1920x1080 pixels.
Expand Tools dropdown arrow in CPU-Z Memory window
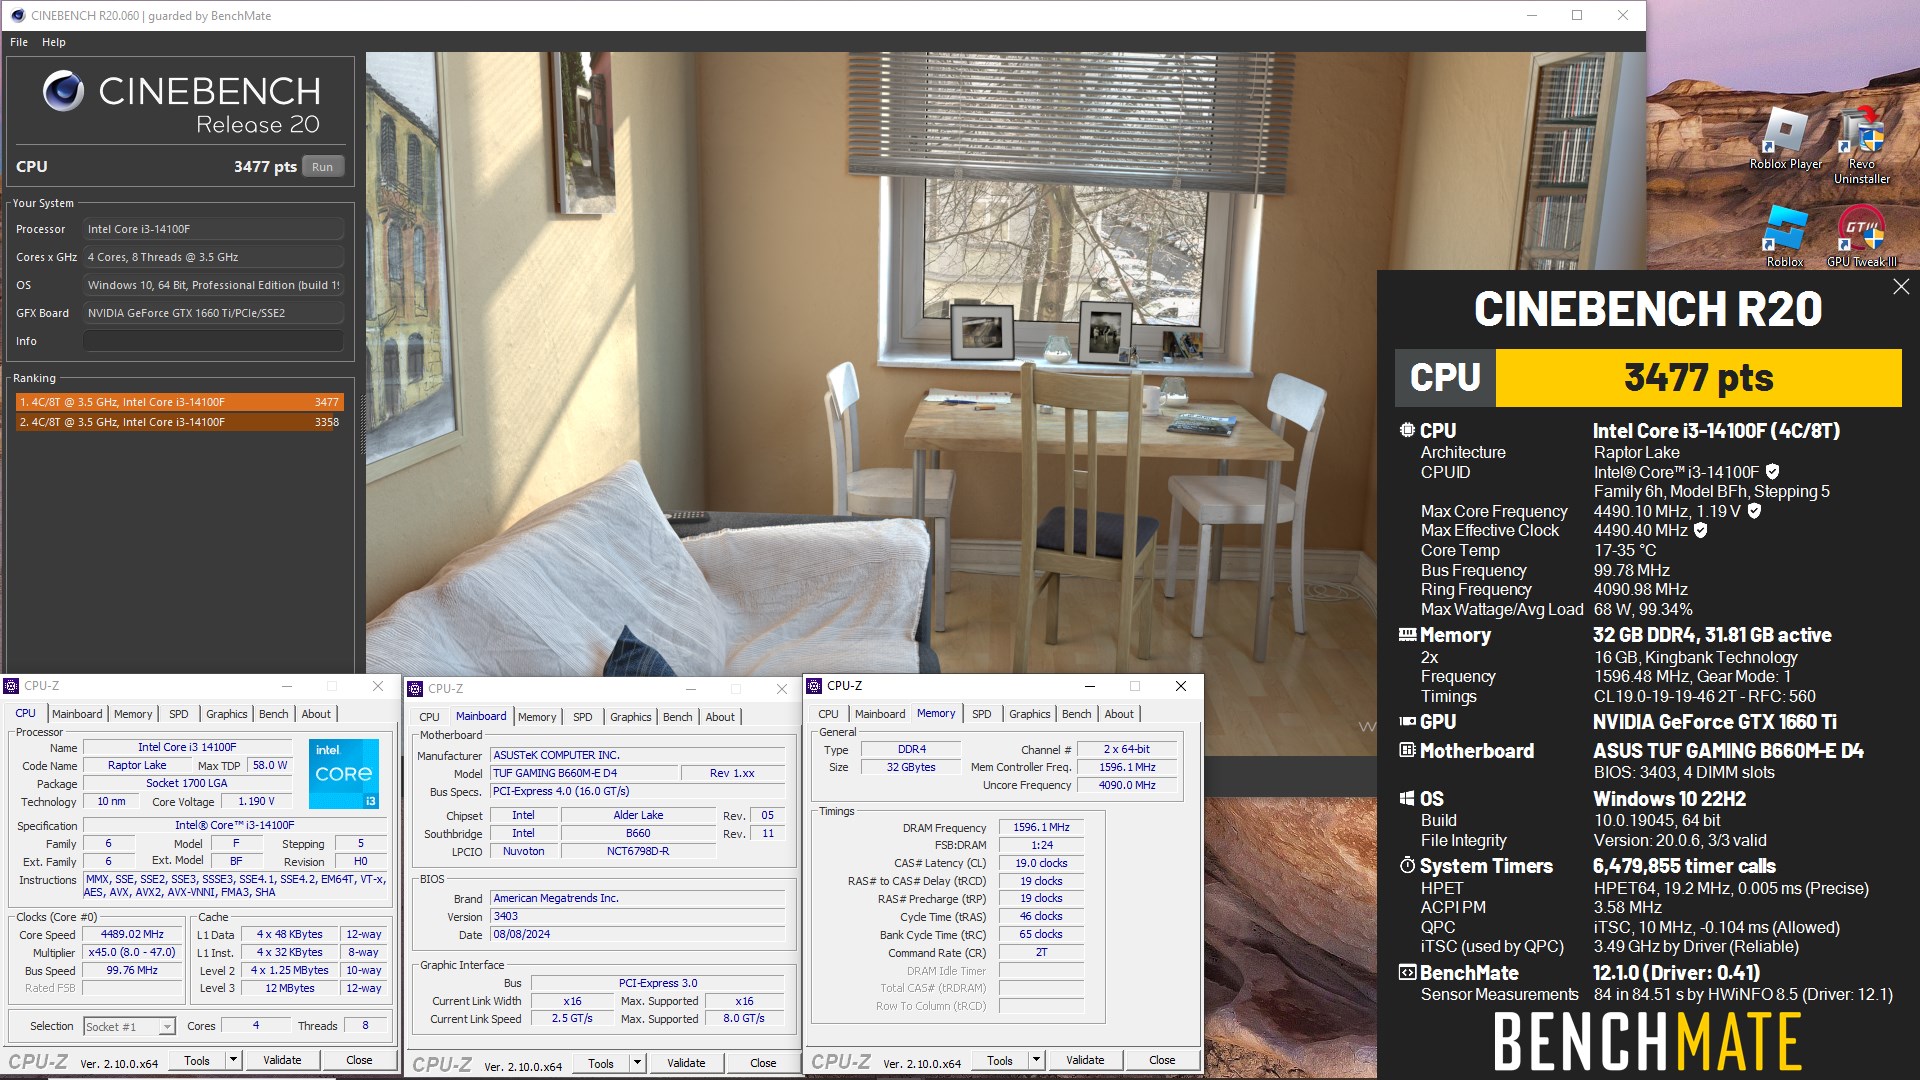[1036, 1060]
